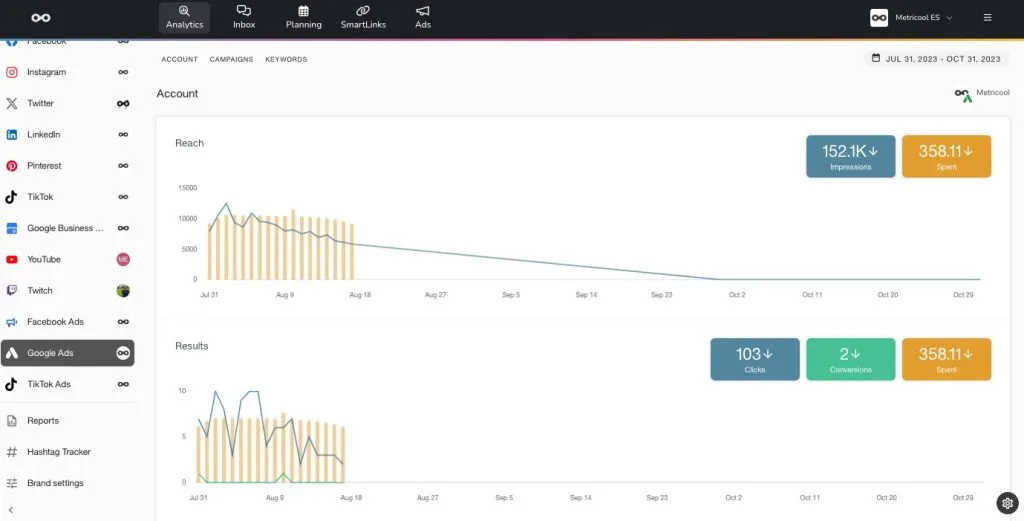Click the calendar icon in date range
Screen dimensions: 1024x521
point(876,59)
